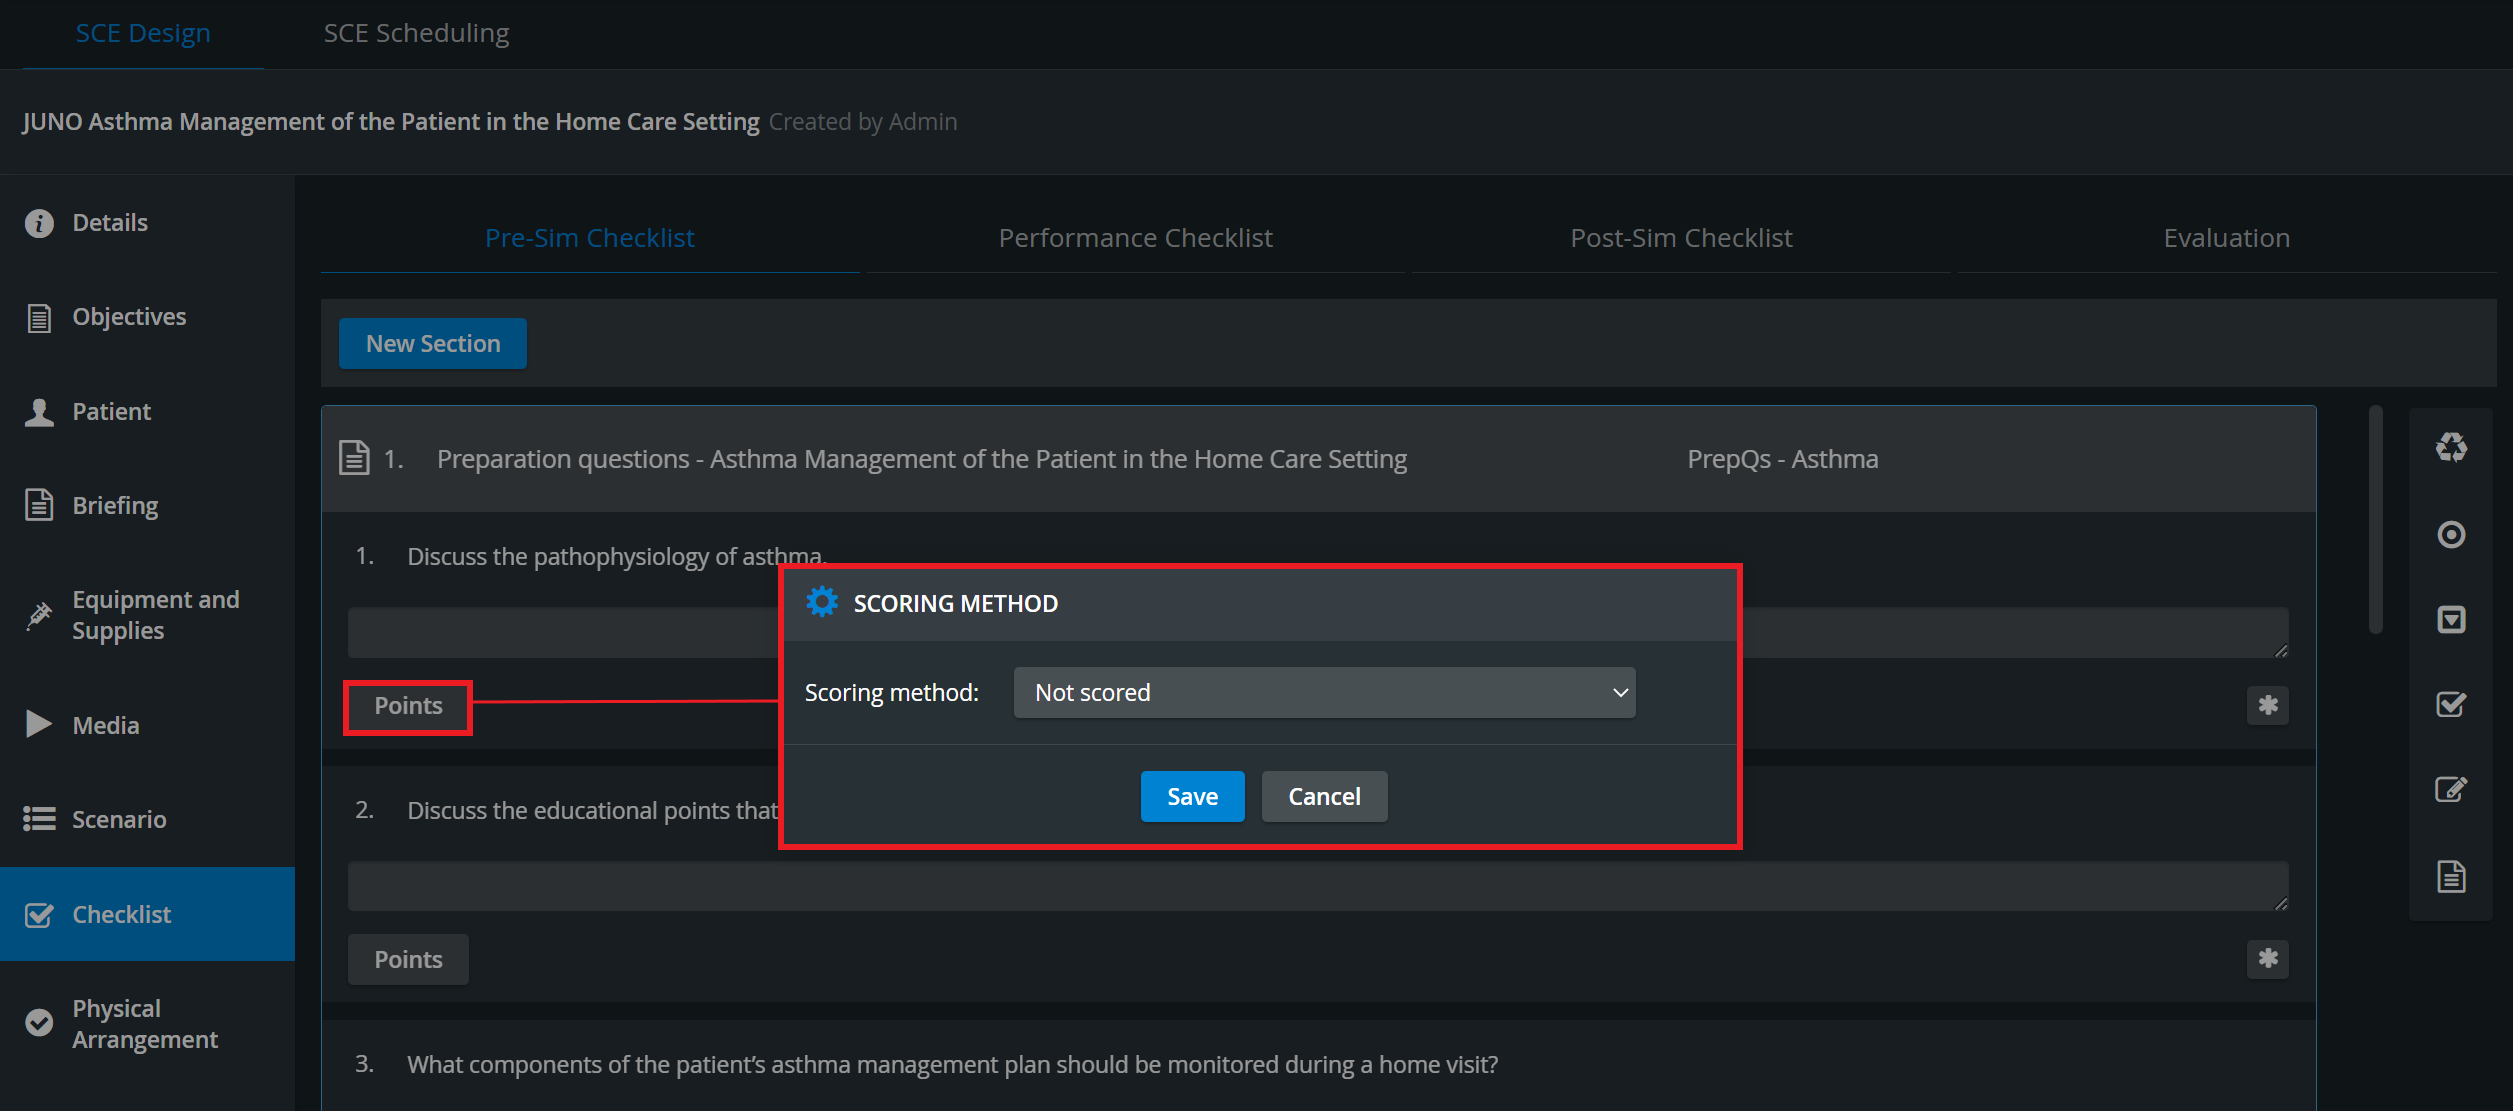2513x1111 pixels.
Task: Click the document icon in right toolbar
Action: tap(2451, 877)
